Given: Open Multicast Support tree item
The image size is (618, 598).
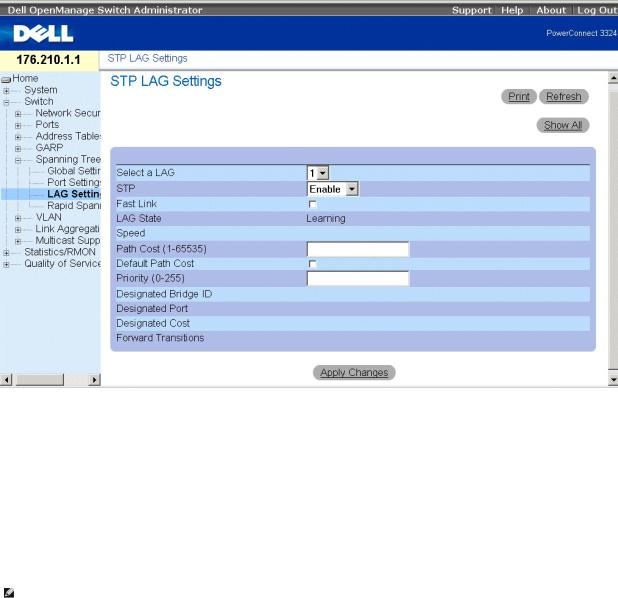Looking at the screenshot, I should click(68, 240).
